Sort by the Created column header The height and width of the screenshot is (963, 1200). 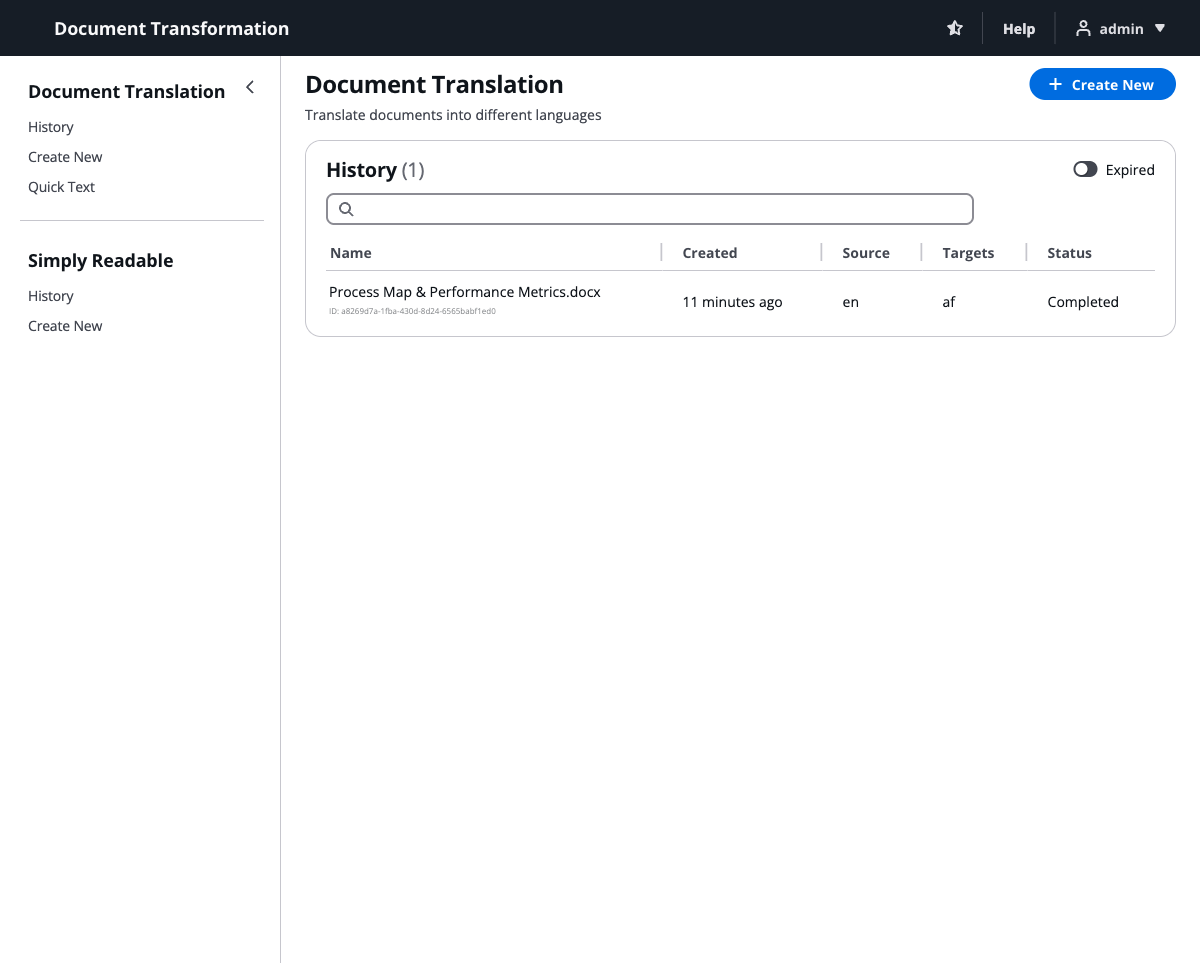709,252
